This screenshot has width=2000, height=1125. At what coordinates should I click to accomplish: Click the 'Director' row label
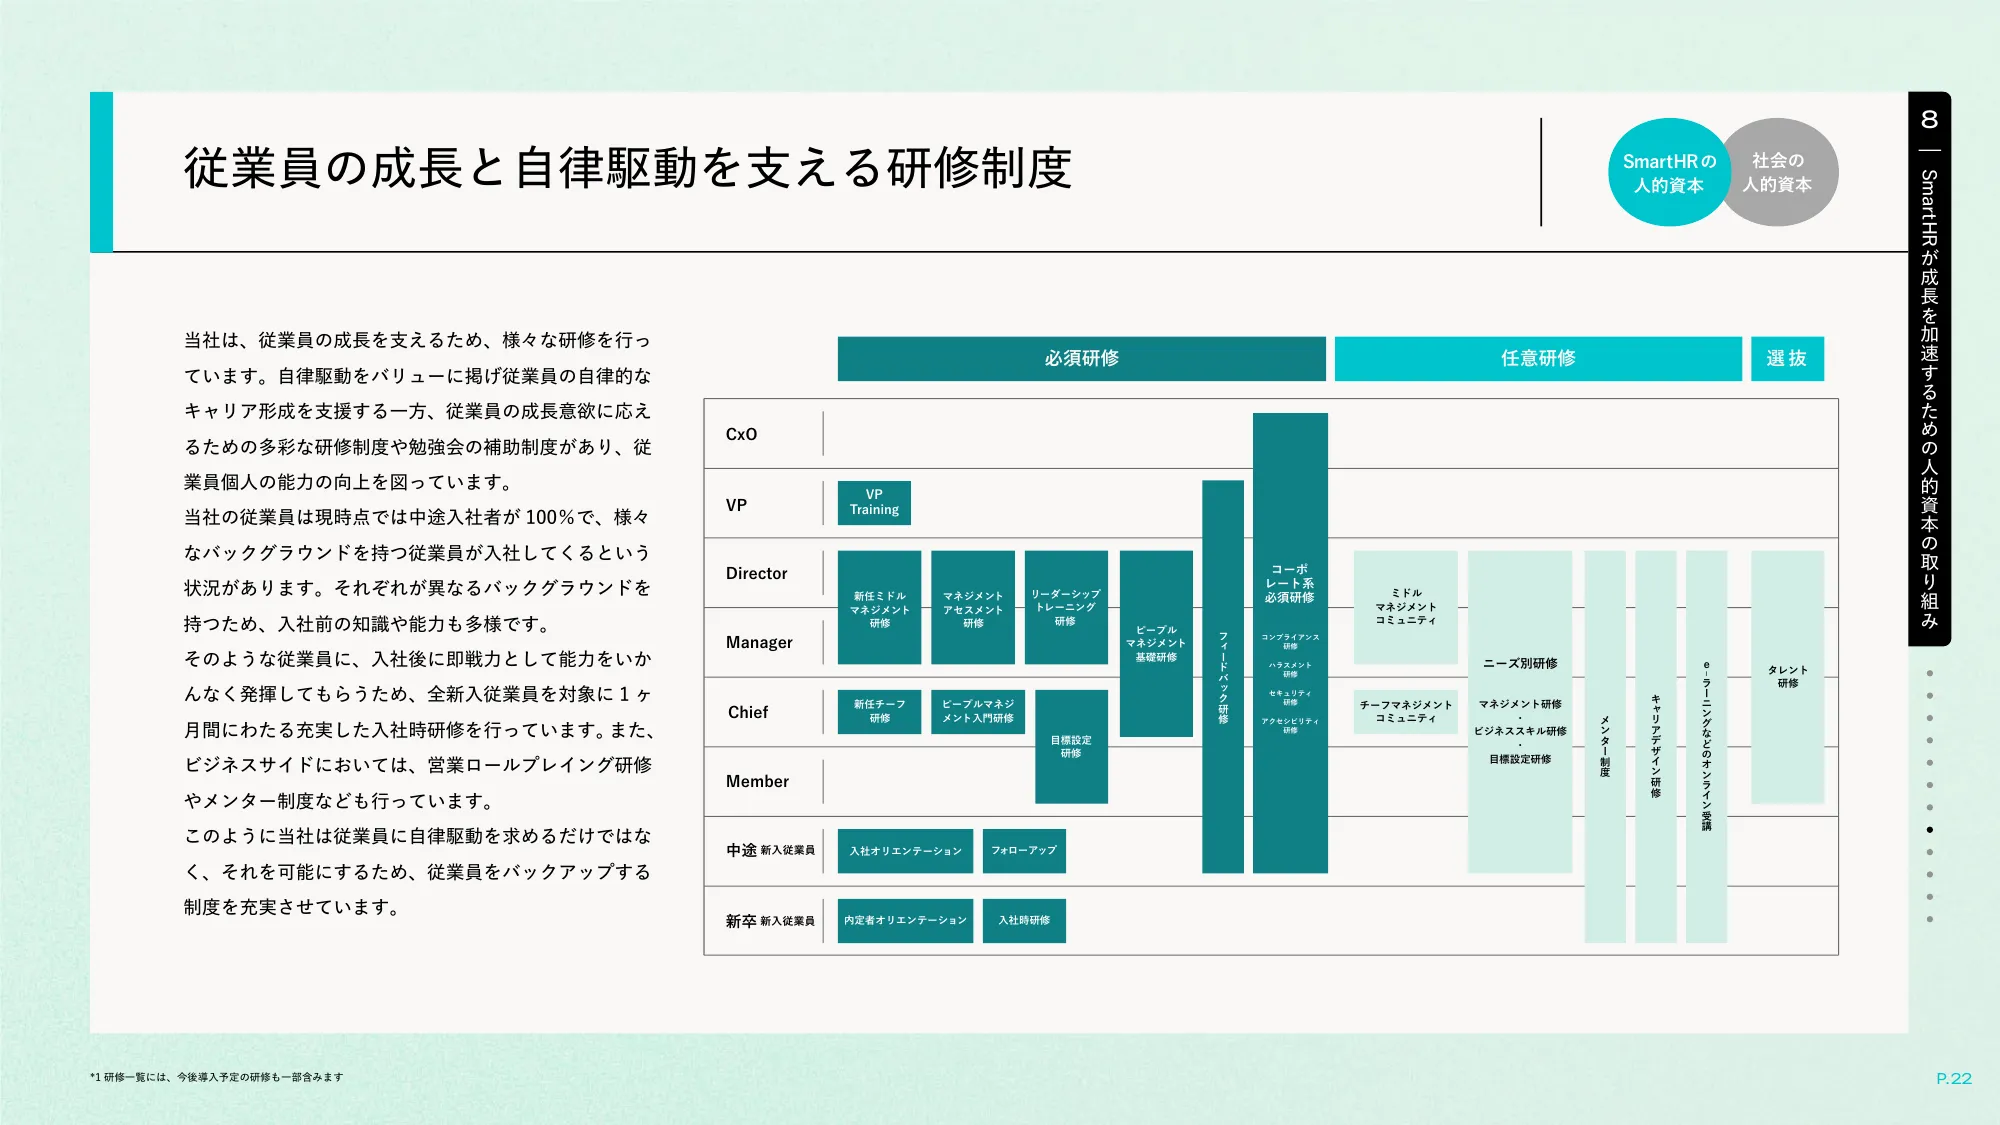756,573
